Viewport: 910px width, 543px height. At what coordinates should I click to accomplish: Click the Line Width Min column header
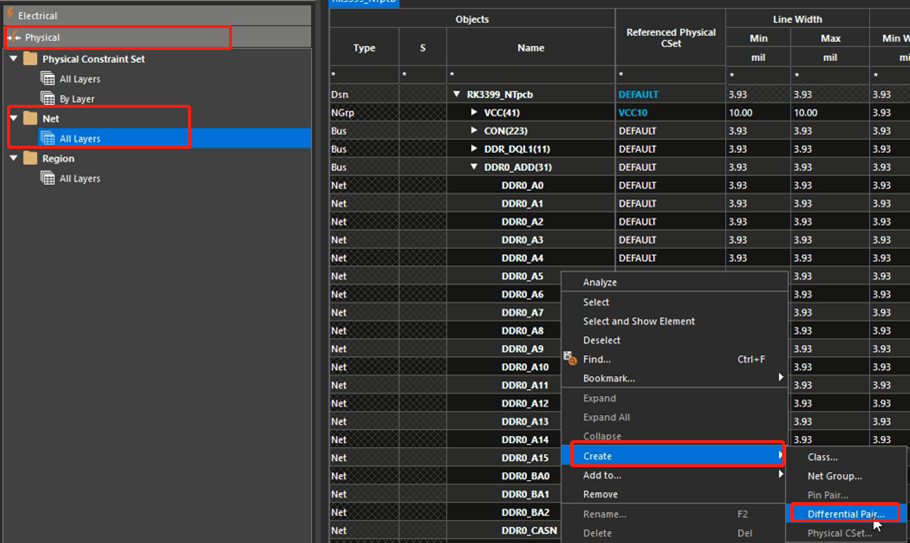758,38
